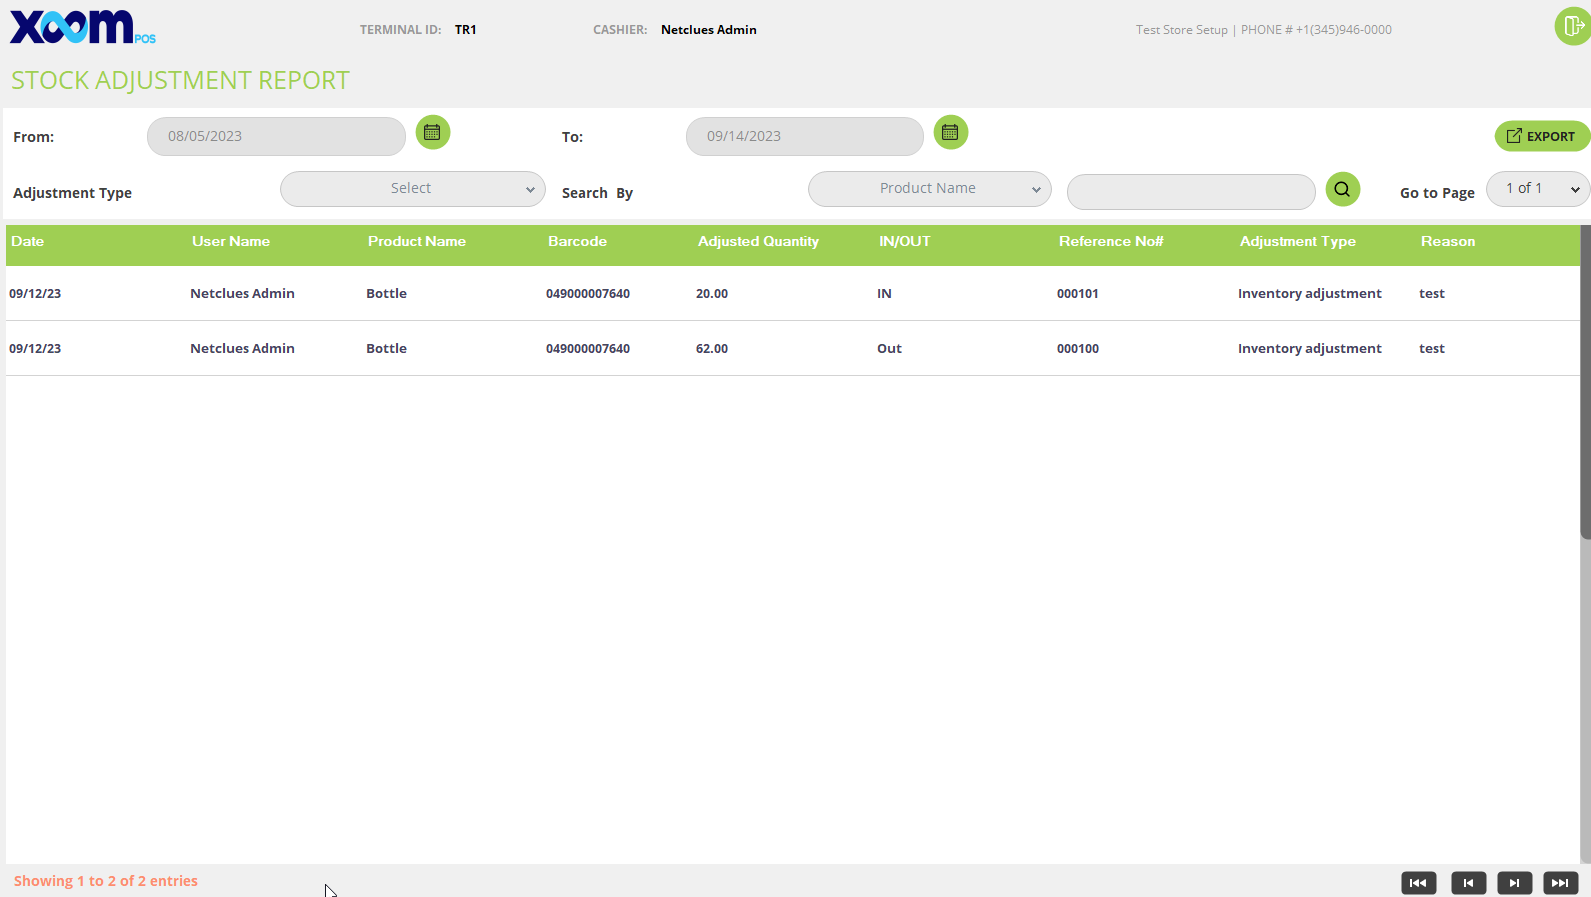
Task: Go to the previous page of results
Action: pyautogui.click(x=1469, y=883)
